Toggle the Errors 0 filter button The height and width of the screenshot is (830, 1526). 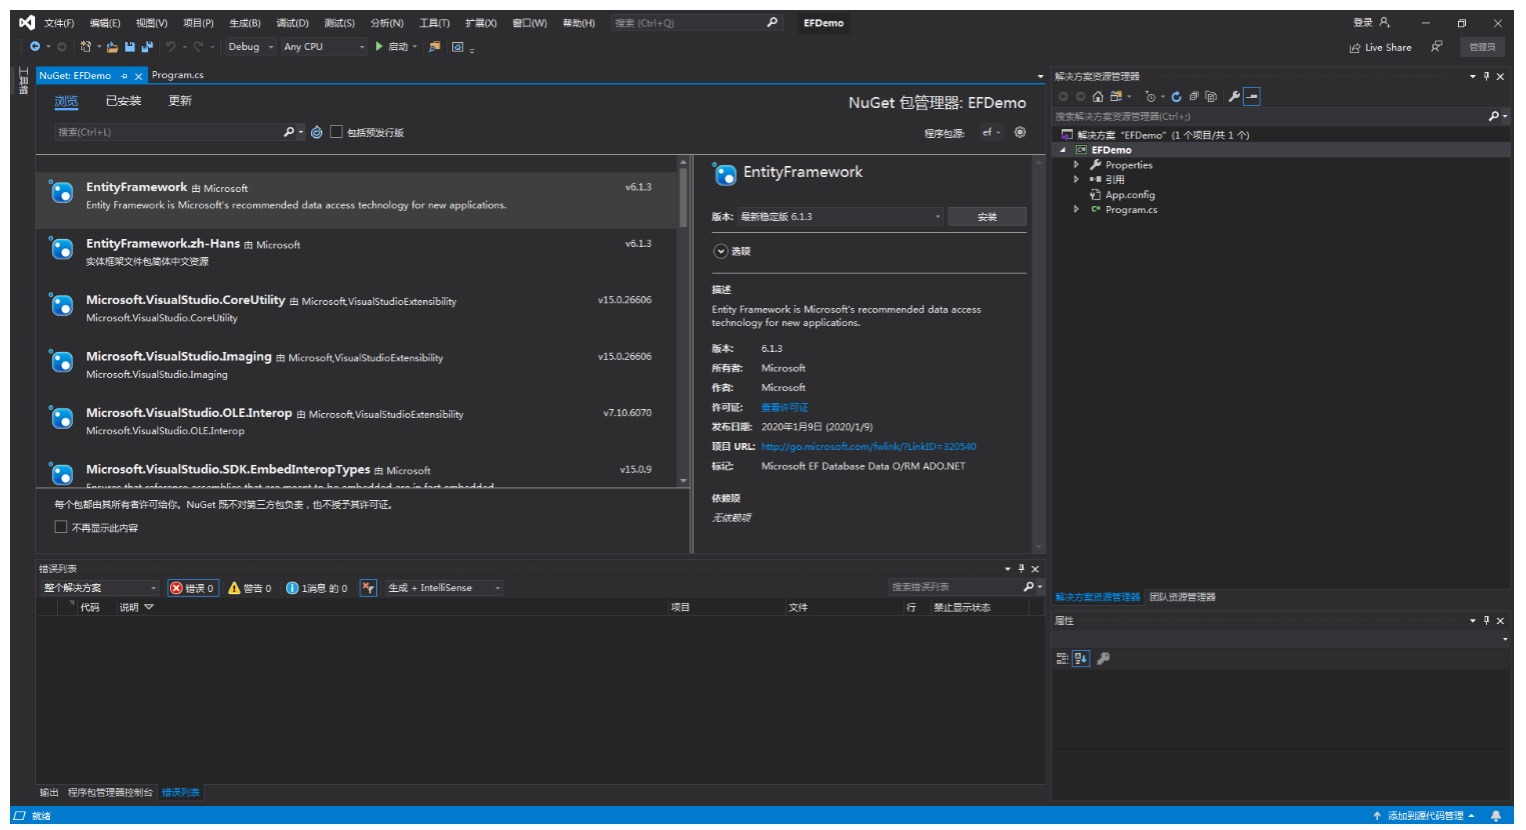pos(192,588)
